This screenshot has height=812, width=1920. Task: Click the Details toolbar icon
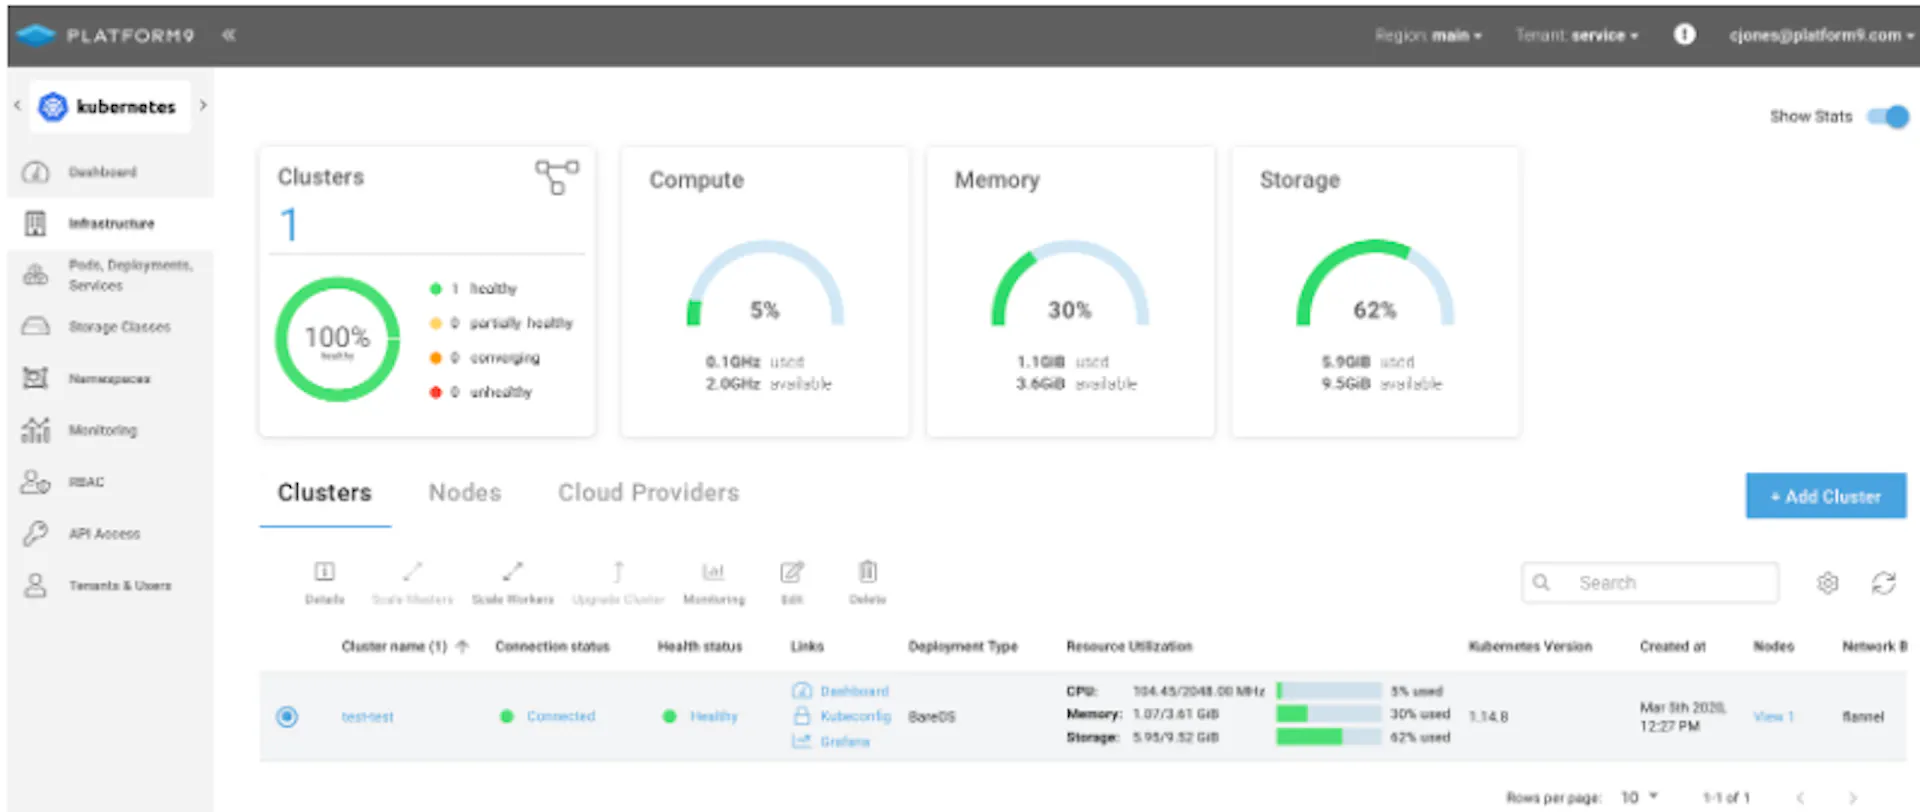[x=325, y=571]
